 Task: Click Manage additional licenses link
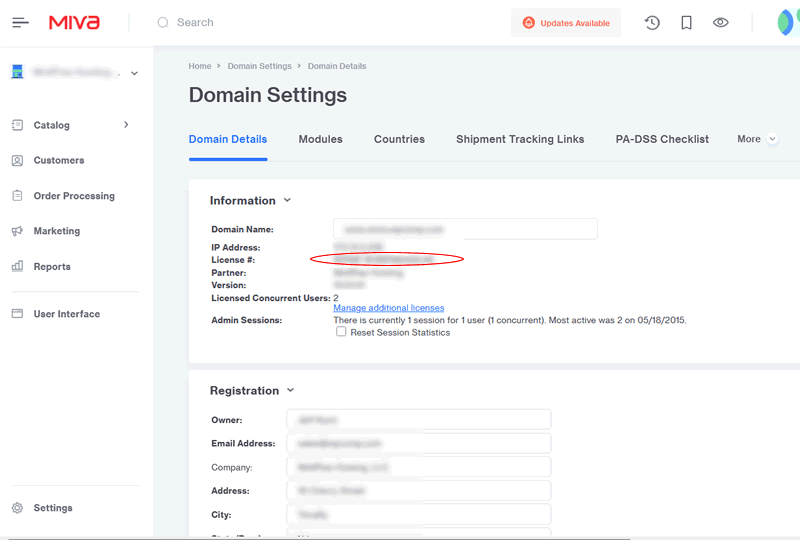click(x=388, y=308)
